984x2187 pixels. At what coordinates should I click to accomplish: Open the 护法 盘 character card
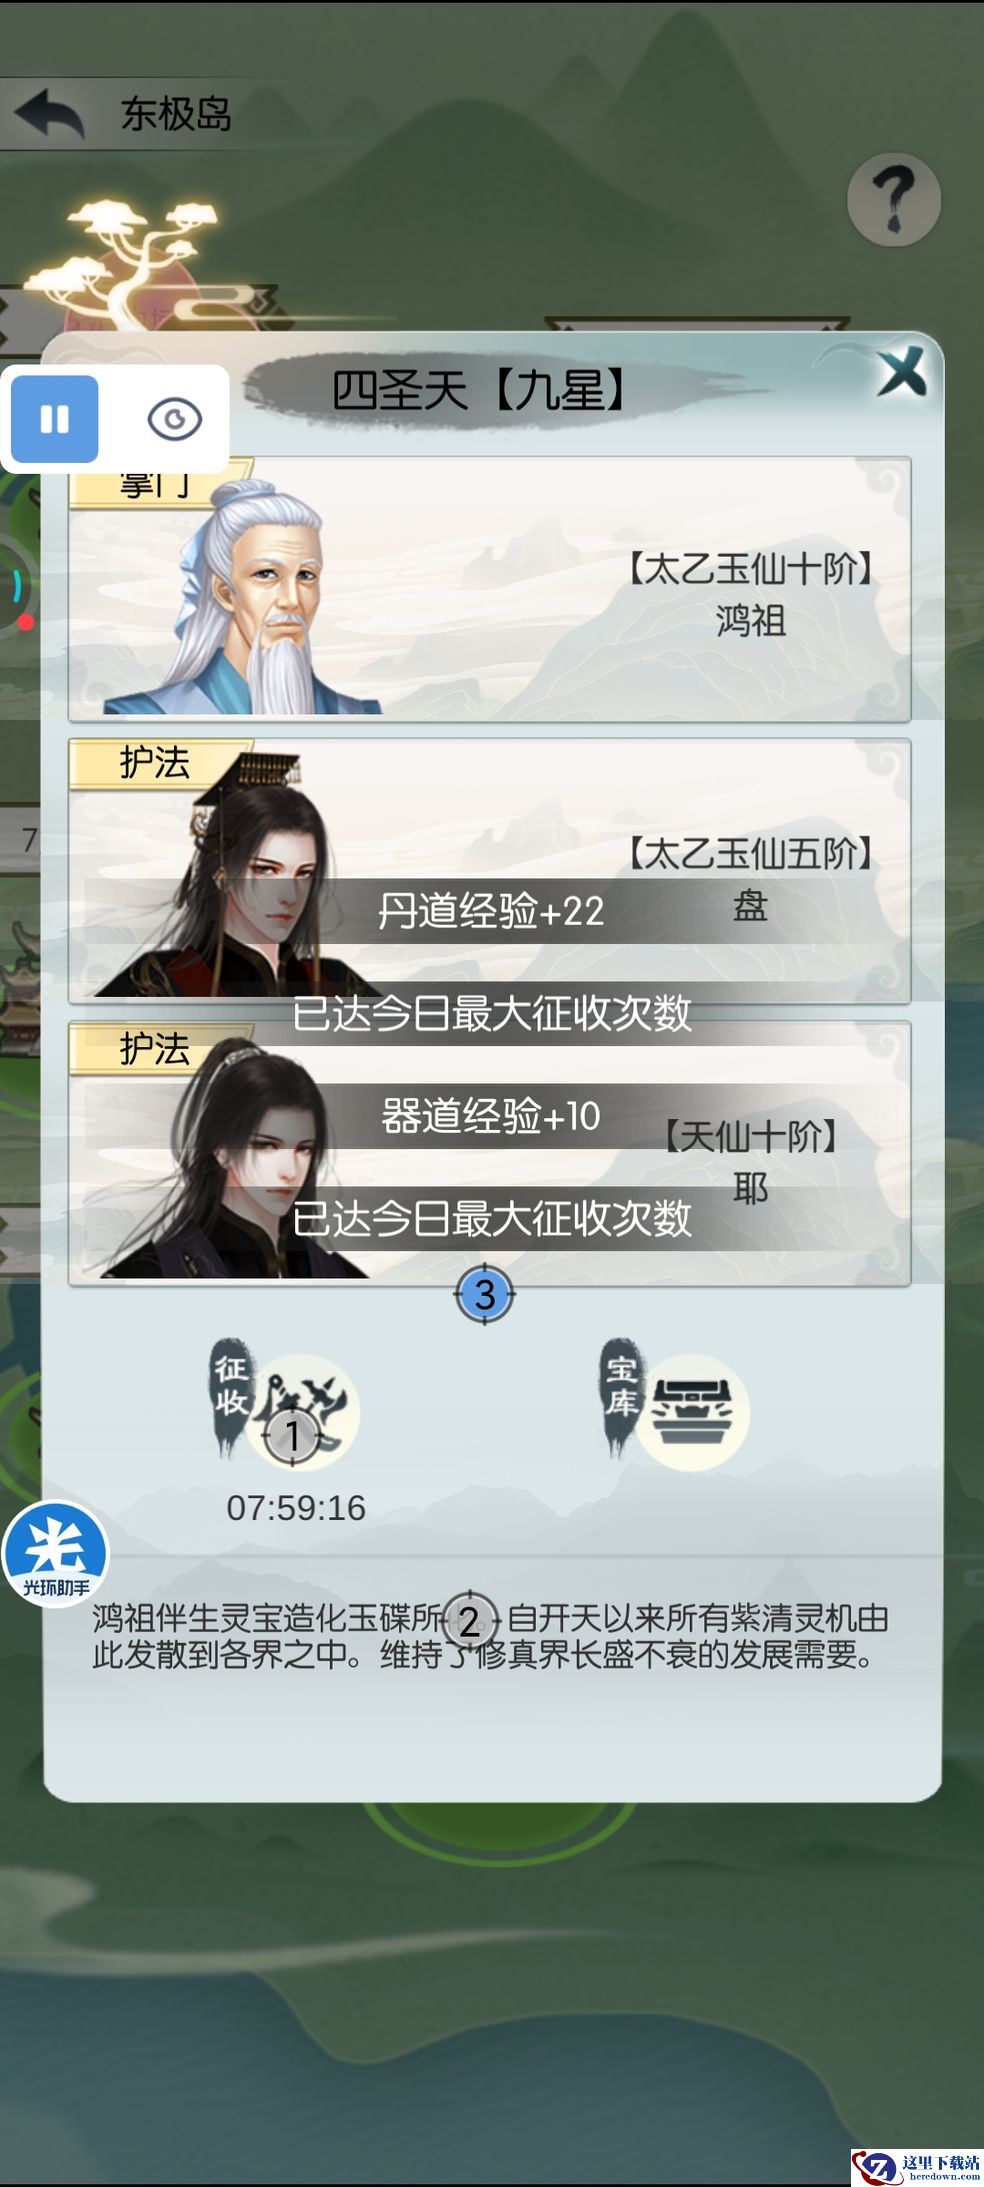click(489, 871)
